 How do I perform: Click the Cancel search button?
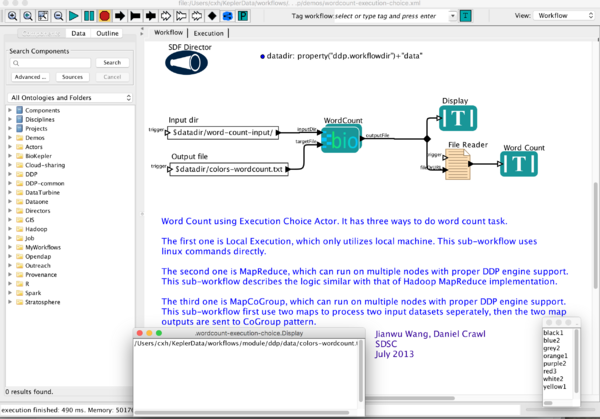[x=112, y=77]
